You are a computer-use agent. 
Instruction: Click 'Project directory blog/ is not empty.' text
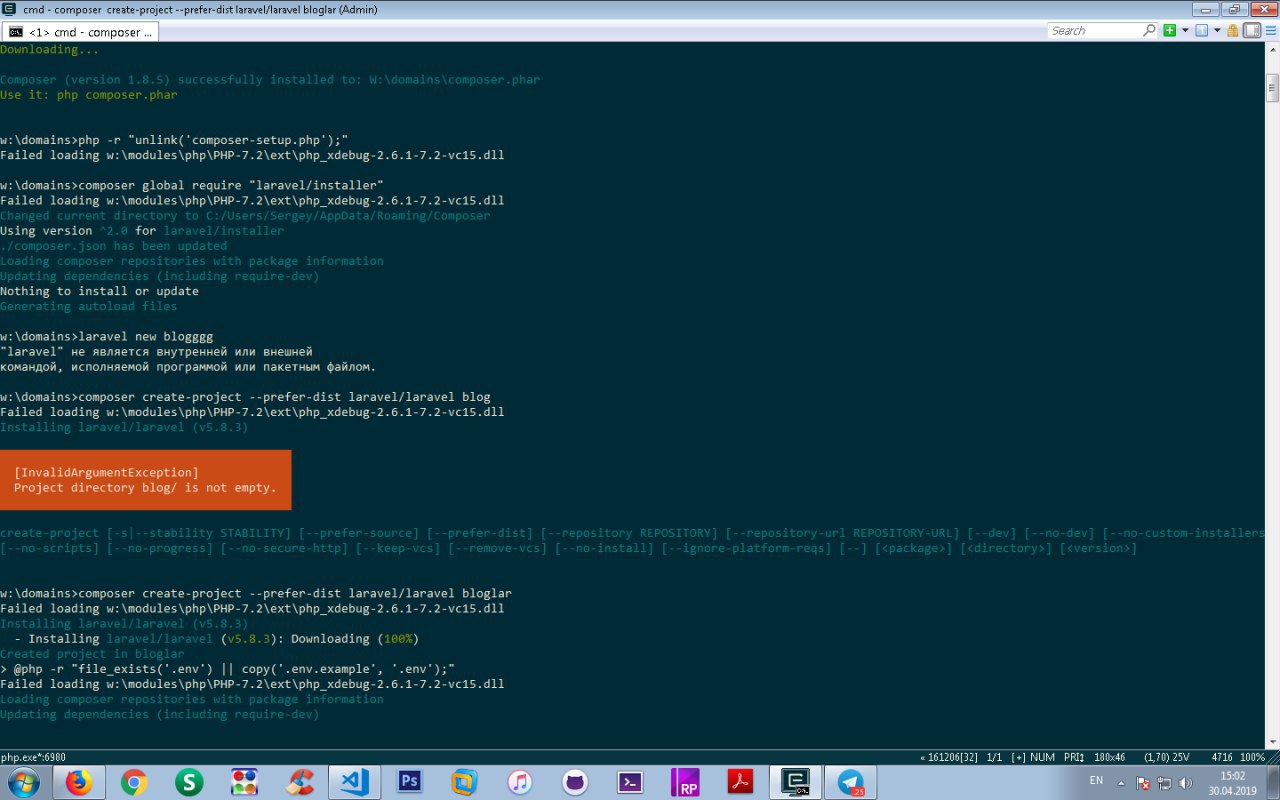(145, 488)
